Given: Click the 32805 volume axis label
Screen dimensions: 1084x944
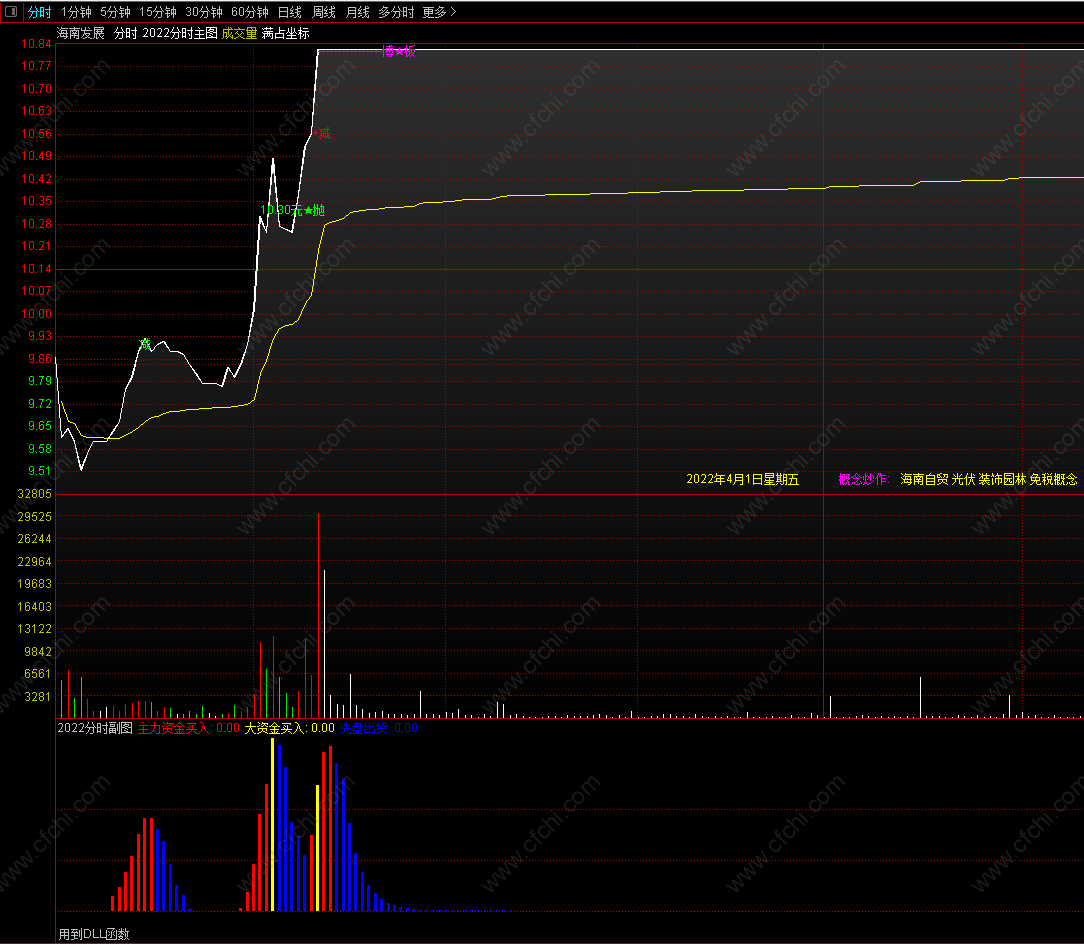Looking at the screenshot, I should click(34, 494).
